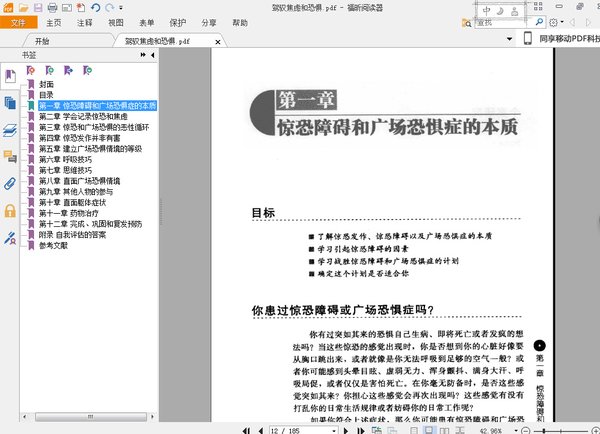Open the Bookmarks panel icon in sidebar
The width and height of the screenshot is (600, 434).
pos(10,76)
